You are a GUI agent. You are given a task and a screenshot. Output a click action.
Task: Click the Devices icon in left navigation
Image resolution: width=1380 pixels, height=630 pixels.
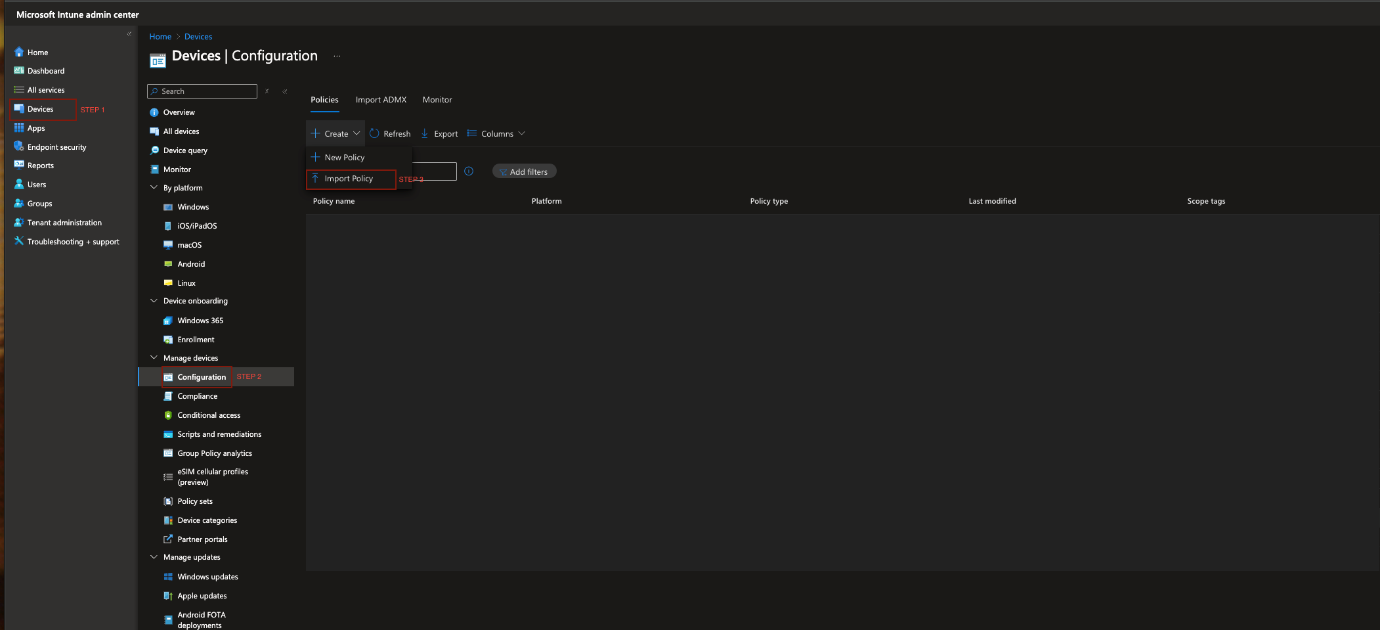[x=19, y=109]
